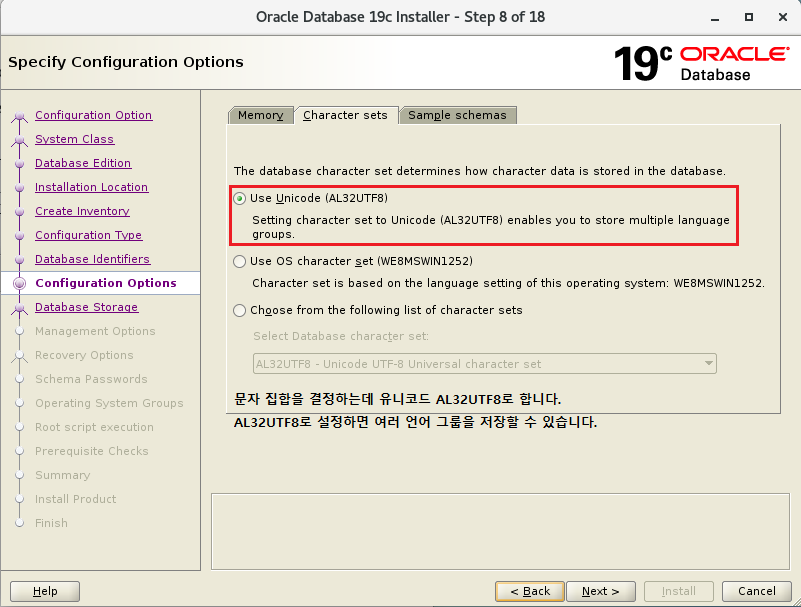This screenshot has height=607, width=801.
Task: Click the Oracle 19c Database logo
Action: pyautogui.click(x=701, y=63)
